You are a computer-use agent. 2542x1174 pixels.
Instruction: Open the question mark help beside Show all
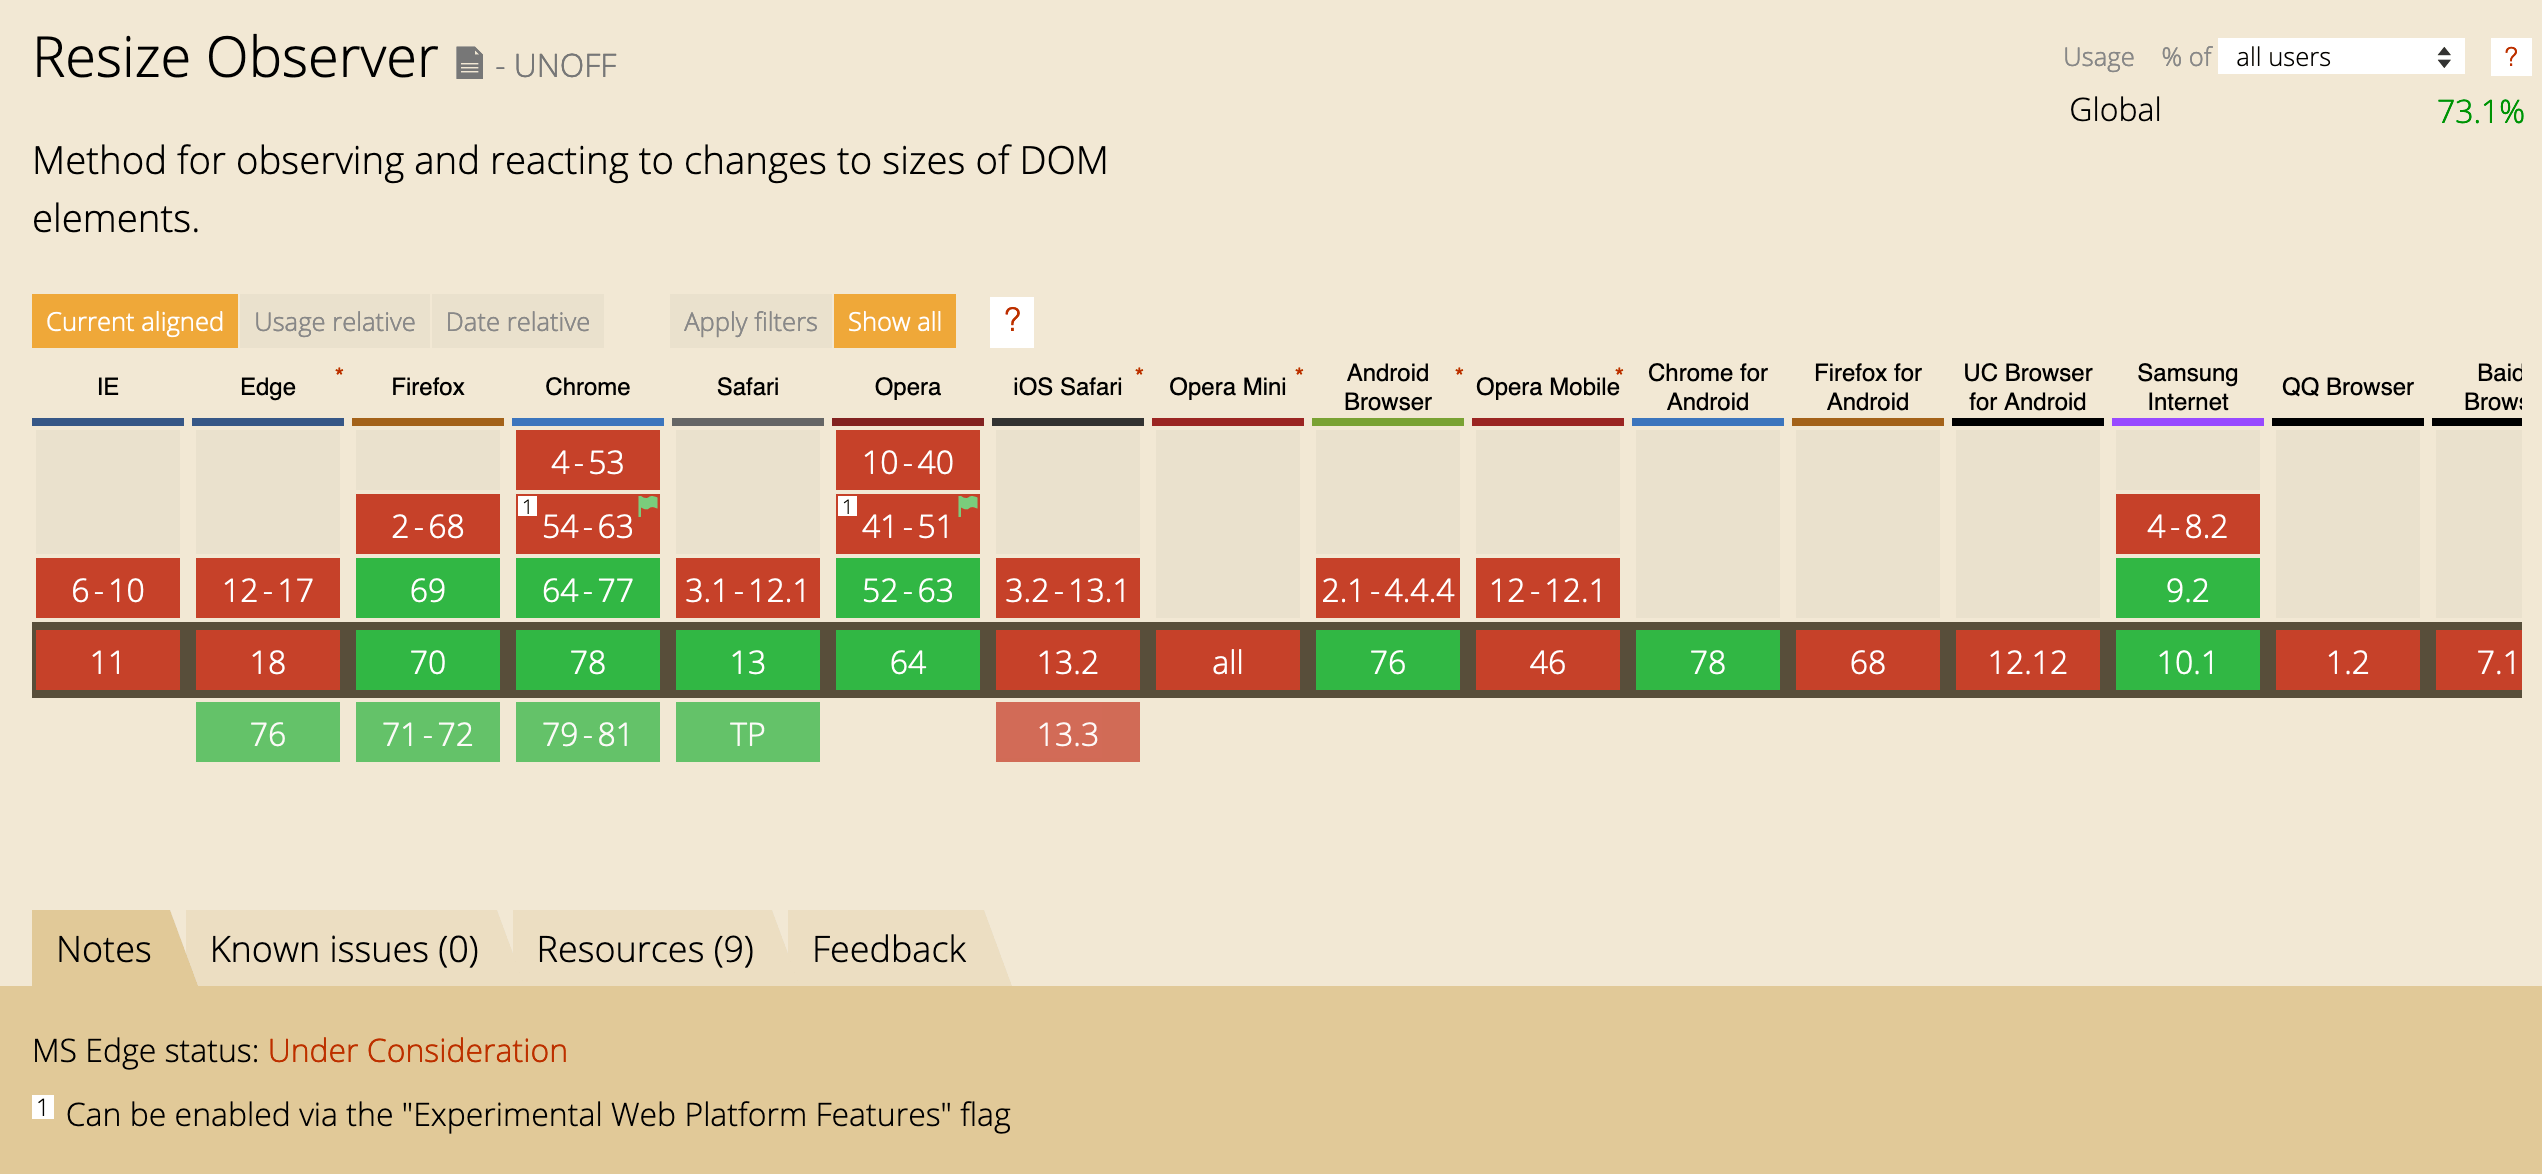point(1011,321)
